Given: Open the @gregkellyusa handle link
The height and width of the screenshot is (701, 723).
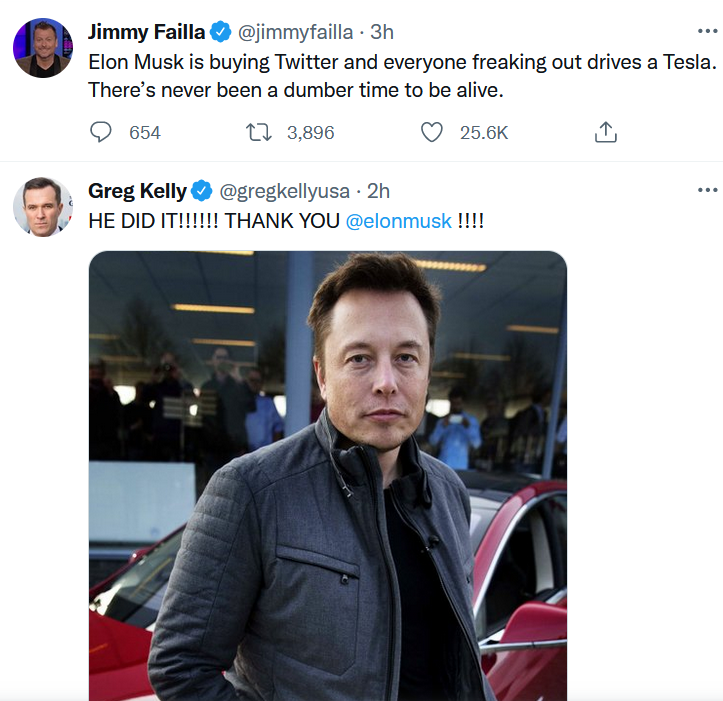Looking at the screenshot, I should [284, 191].
